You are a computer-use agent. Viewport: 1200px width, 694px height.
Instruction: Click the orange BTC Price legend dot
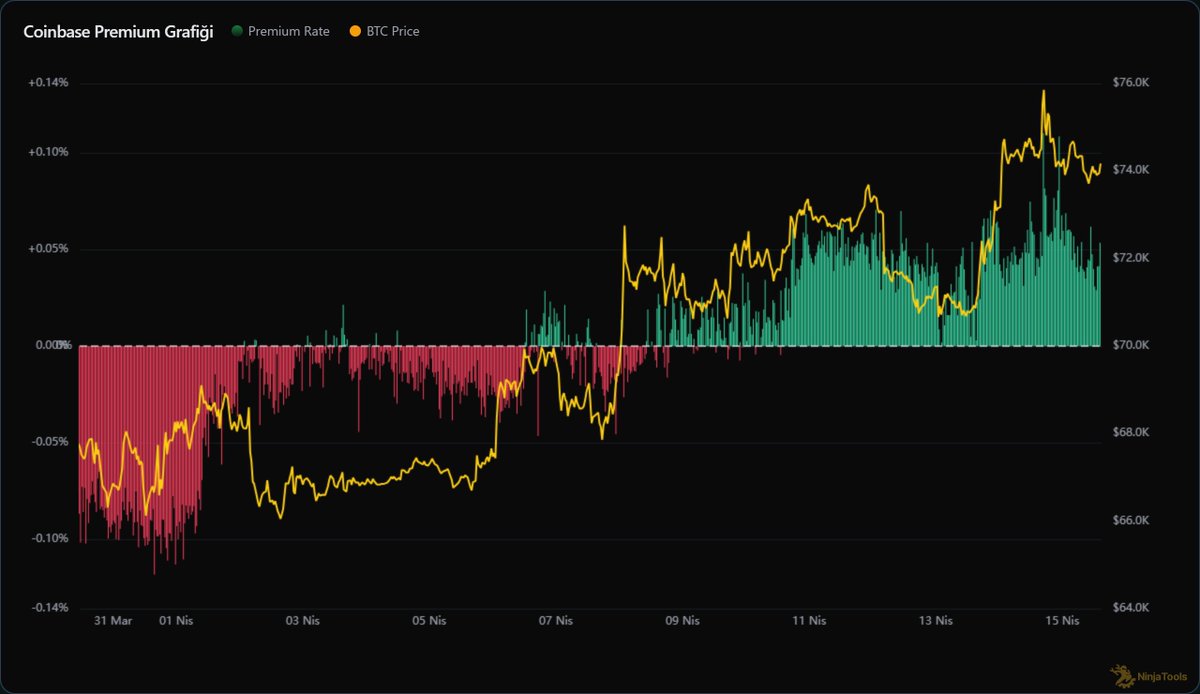coord(354,31)
